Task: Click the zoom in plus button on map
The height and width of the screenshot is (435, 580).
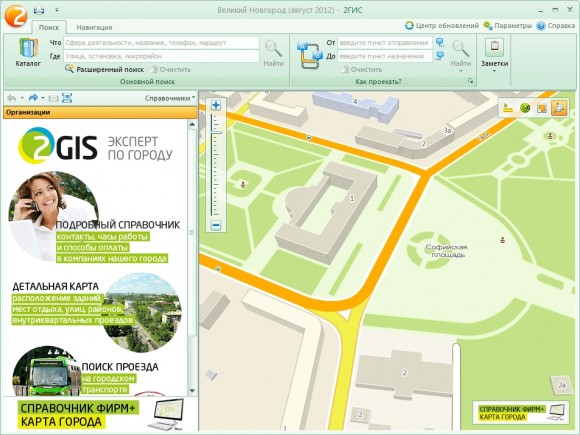Action: tap(216, 105)
